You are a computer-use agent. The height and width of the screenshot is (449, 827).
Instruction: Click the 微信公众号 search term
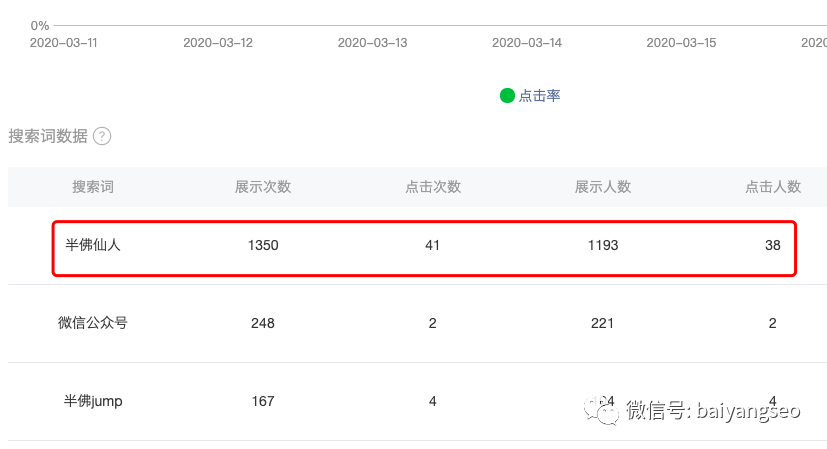tap(92, 323)
